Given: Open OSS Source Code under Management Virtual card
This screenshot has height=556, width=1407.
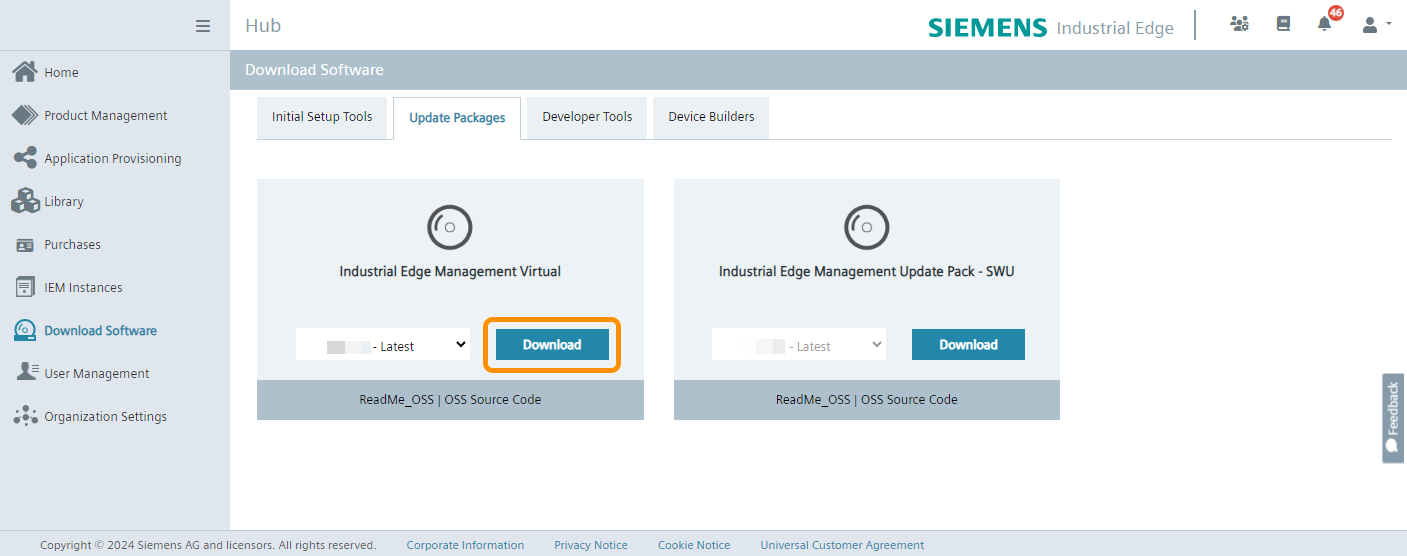Looking at the screenshot, I should click(x=493, y=399).
